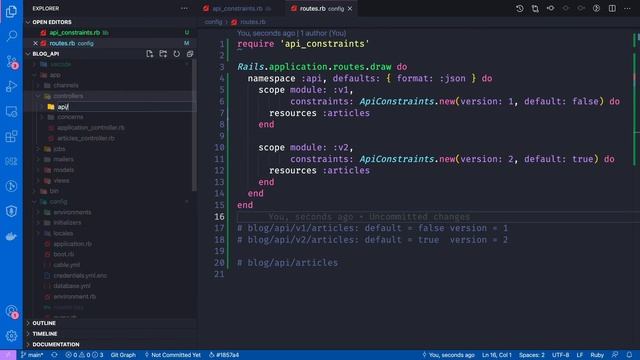Open the problems counter in the status bar
Image resolution: width=640 pixels, height=360 pixels.
[84, 355]
